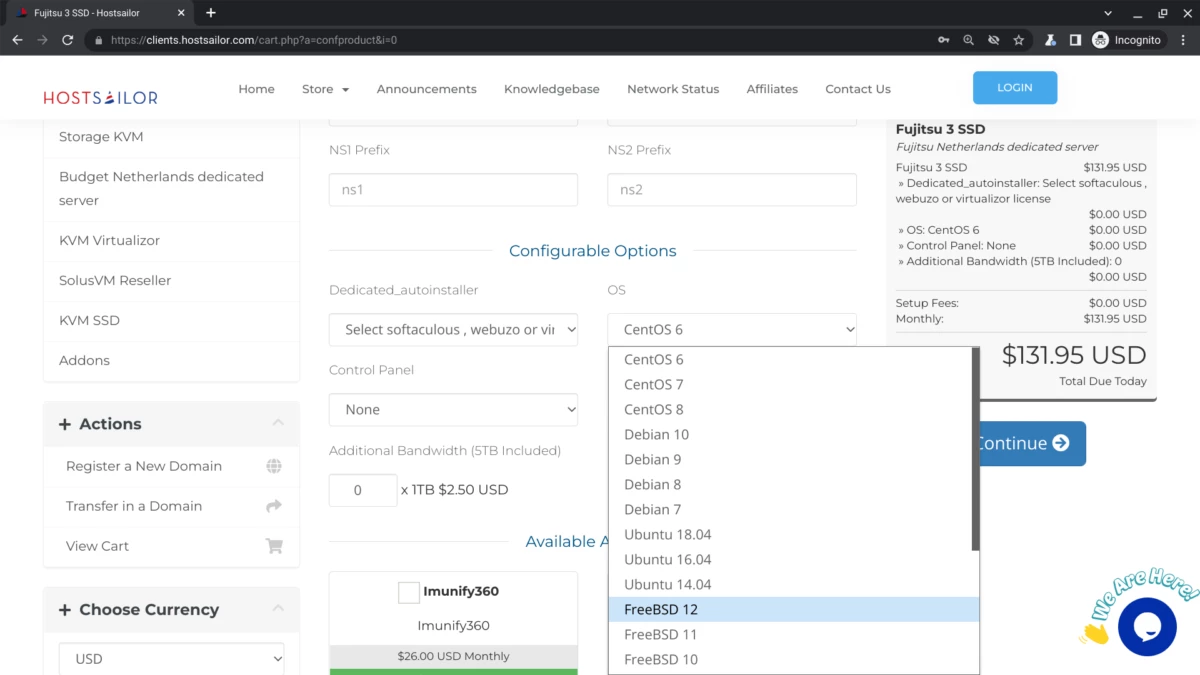Click the NS1 Prefix input field
This screenshot has height=675, width=1200.
(x=453, y=190)
